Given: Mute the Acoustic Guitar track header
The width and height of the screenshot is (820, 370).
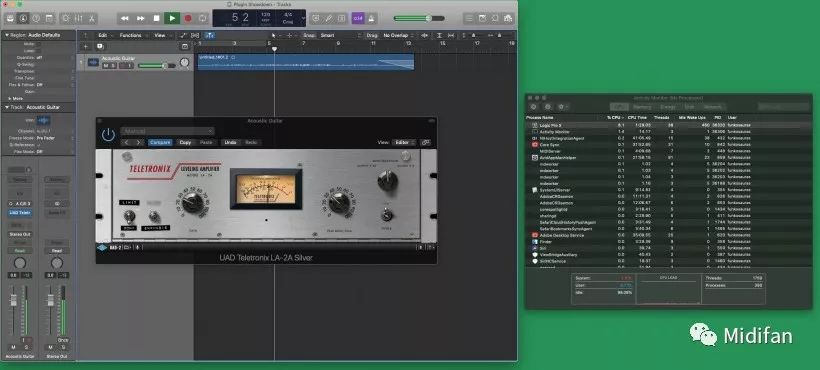Looking at the screenshot, I should 106,66.
